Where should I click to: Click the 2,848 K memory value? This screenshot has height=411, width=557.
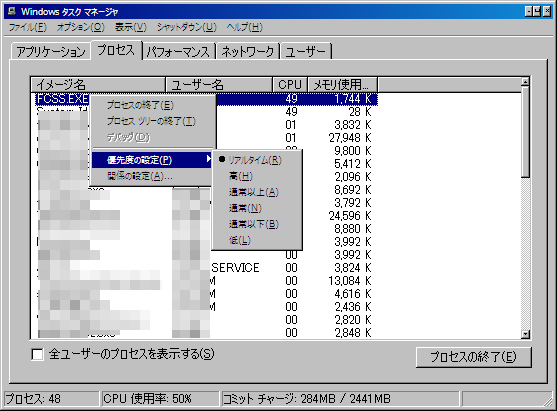(x=353, y=333)
